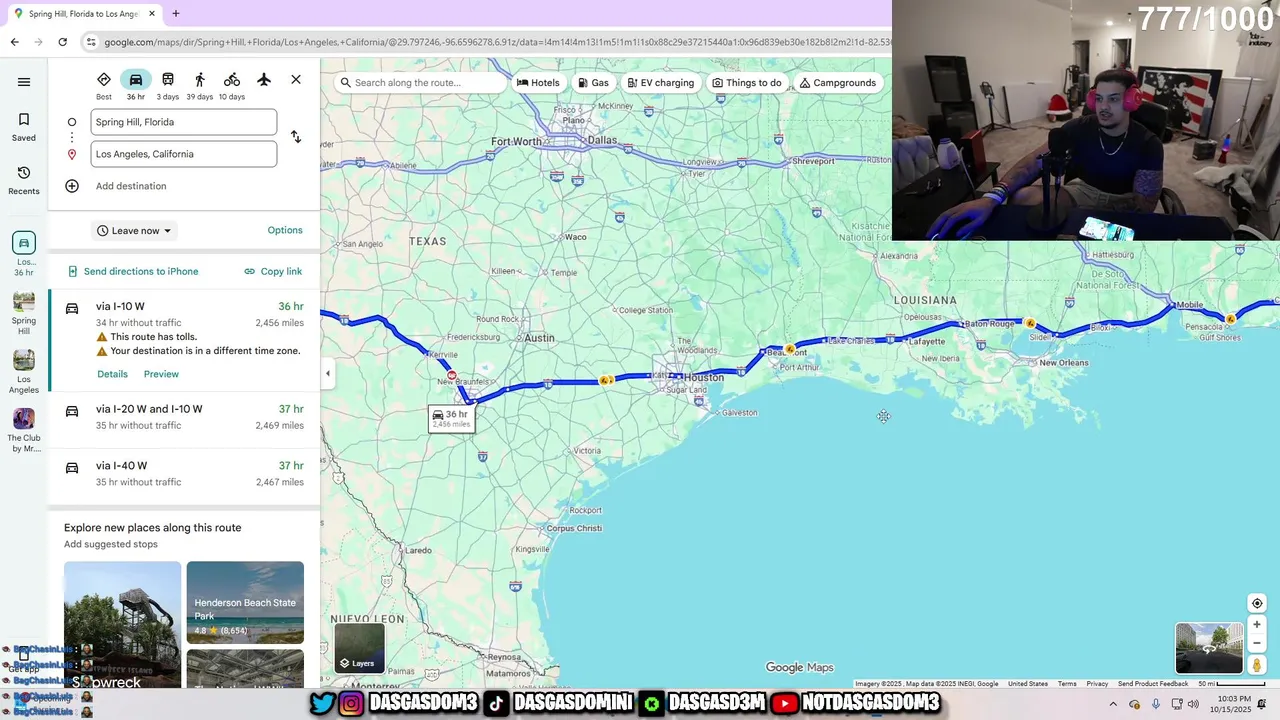Open the Leave now dropdown

tap(134, 231)
